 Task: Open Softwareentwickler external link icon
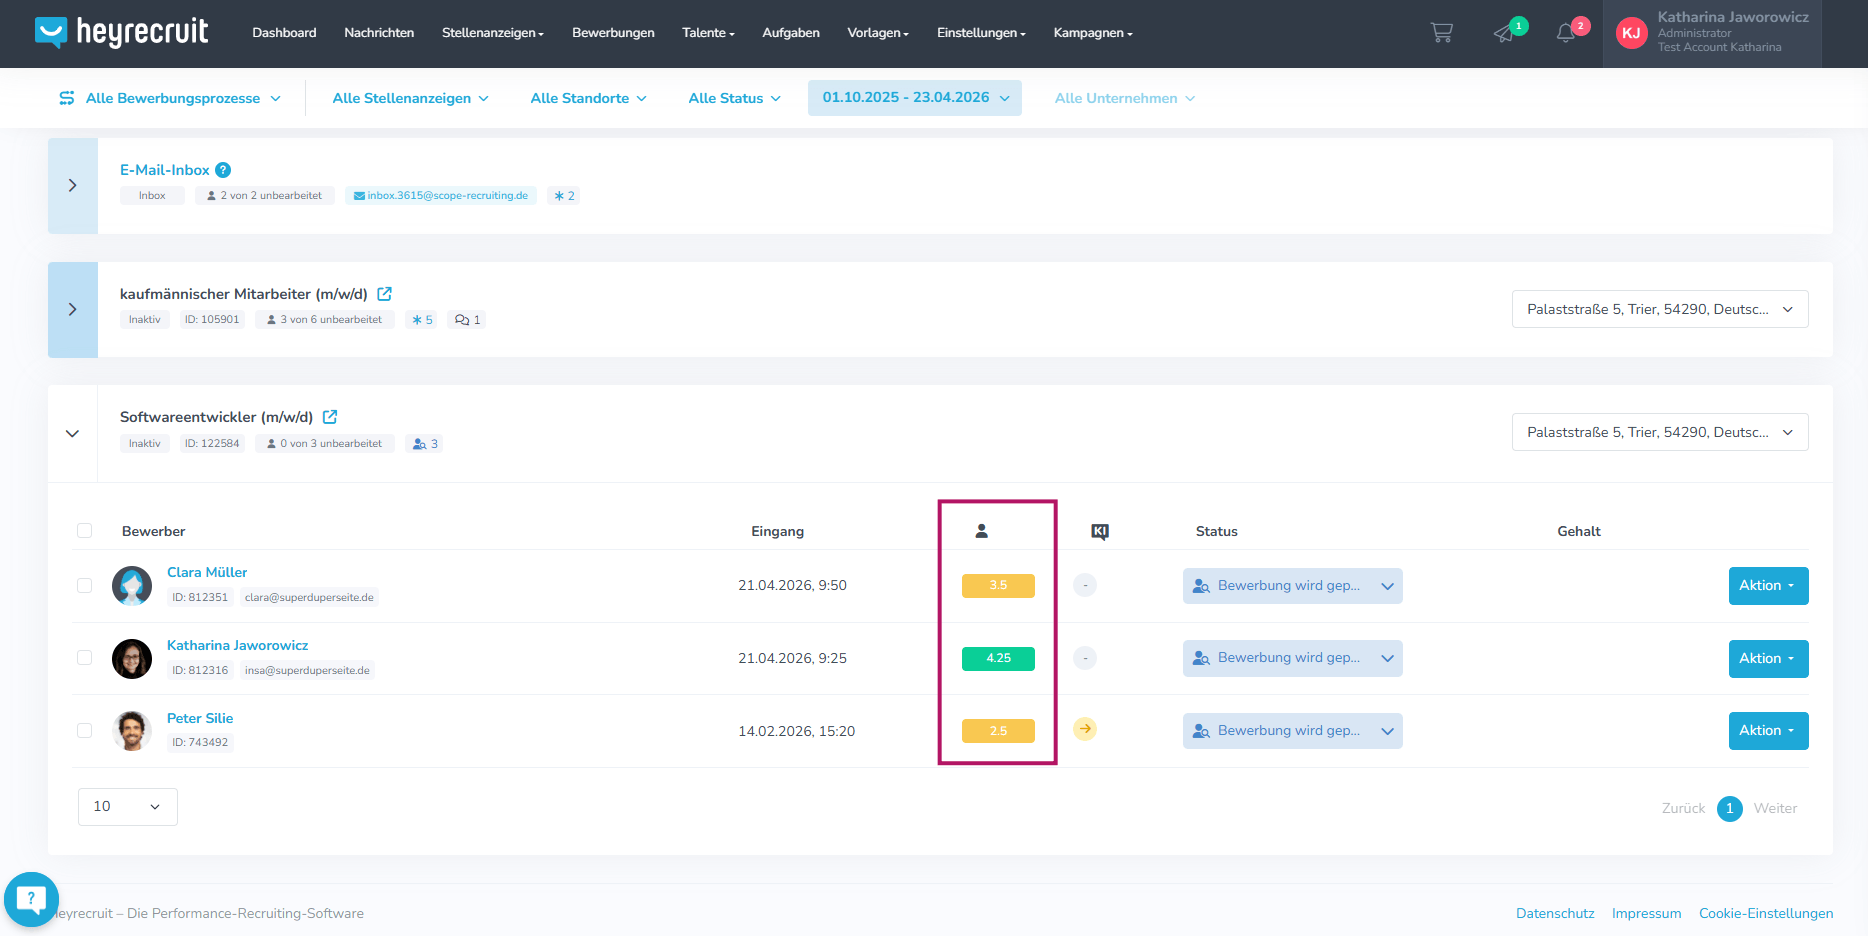(x=330, y=417)
